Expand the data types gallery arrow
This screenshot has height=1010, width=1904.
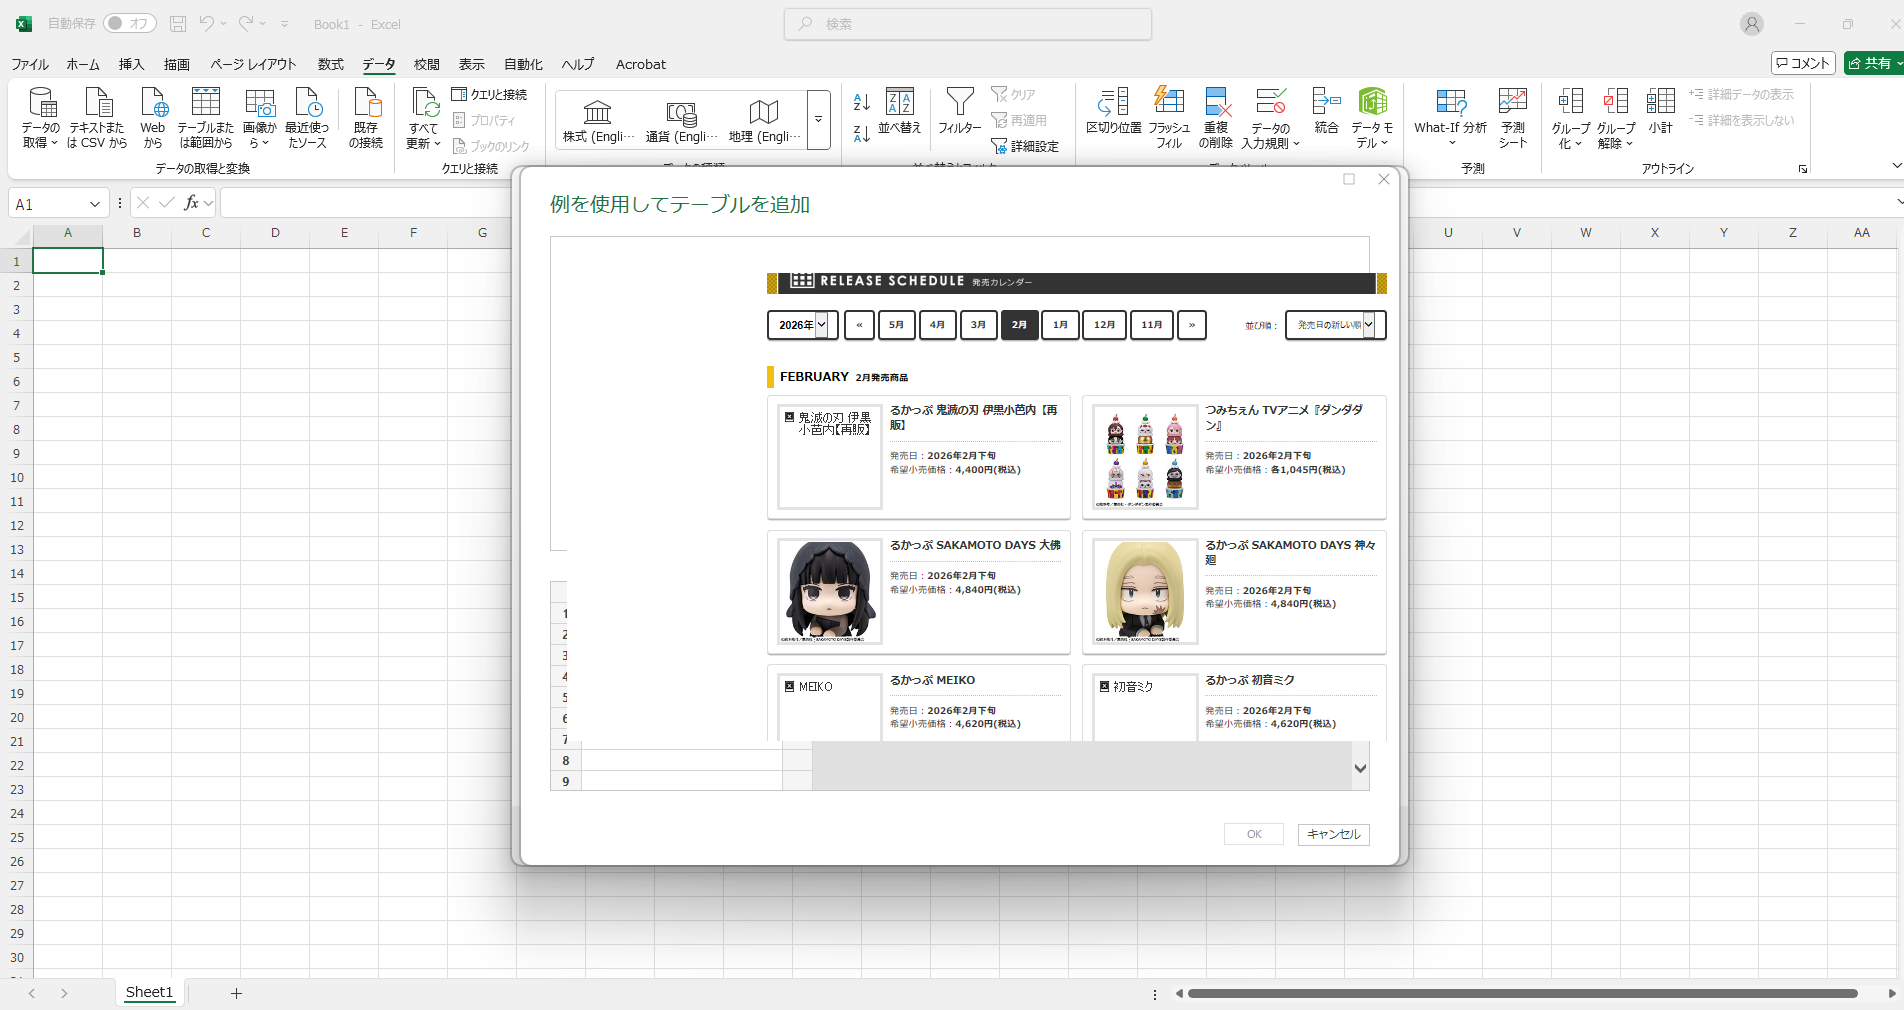(819, 120)
